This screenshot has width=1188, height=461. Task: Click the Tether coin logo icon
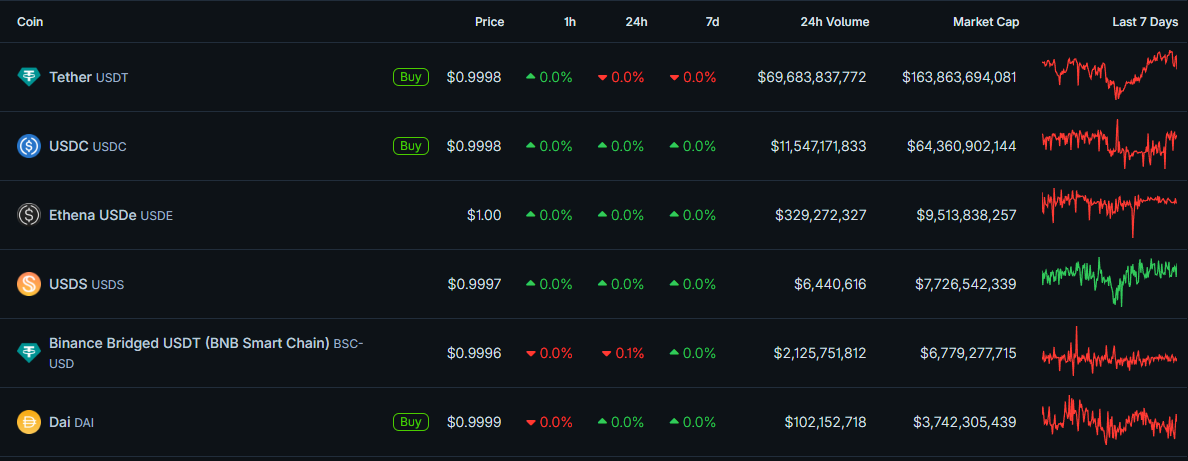29,77
